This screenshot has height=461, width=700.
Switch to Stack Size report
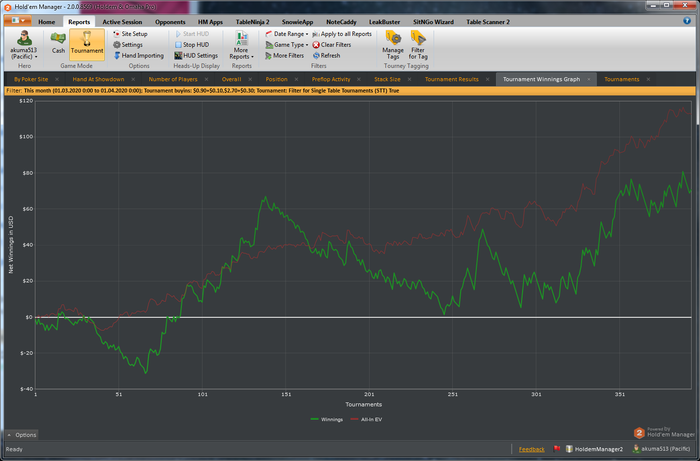tap(387, 79)
